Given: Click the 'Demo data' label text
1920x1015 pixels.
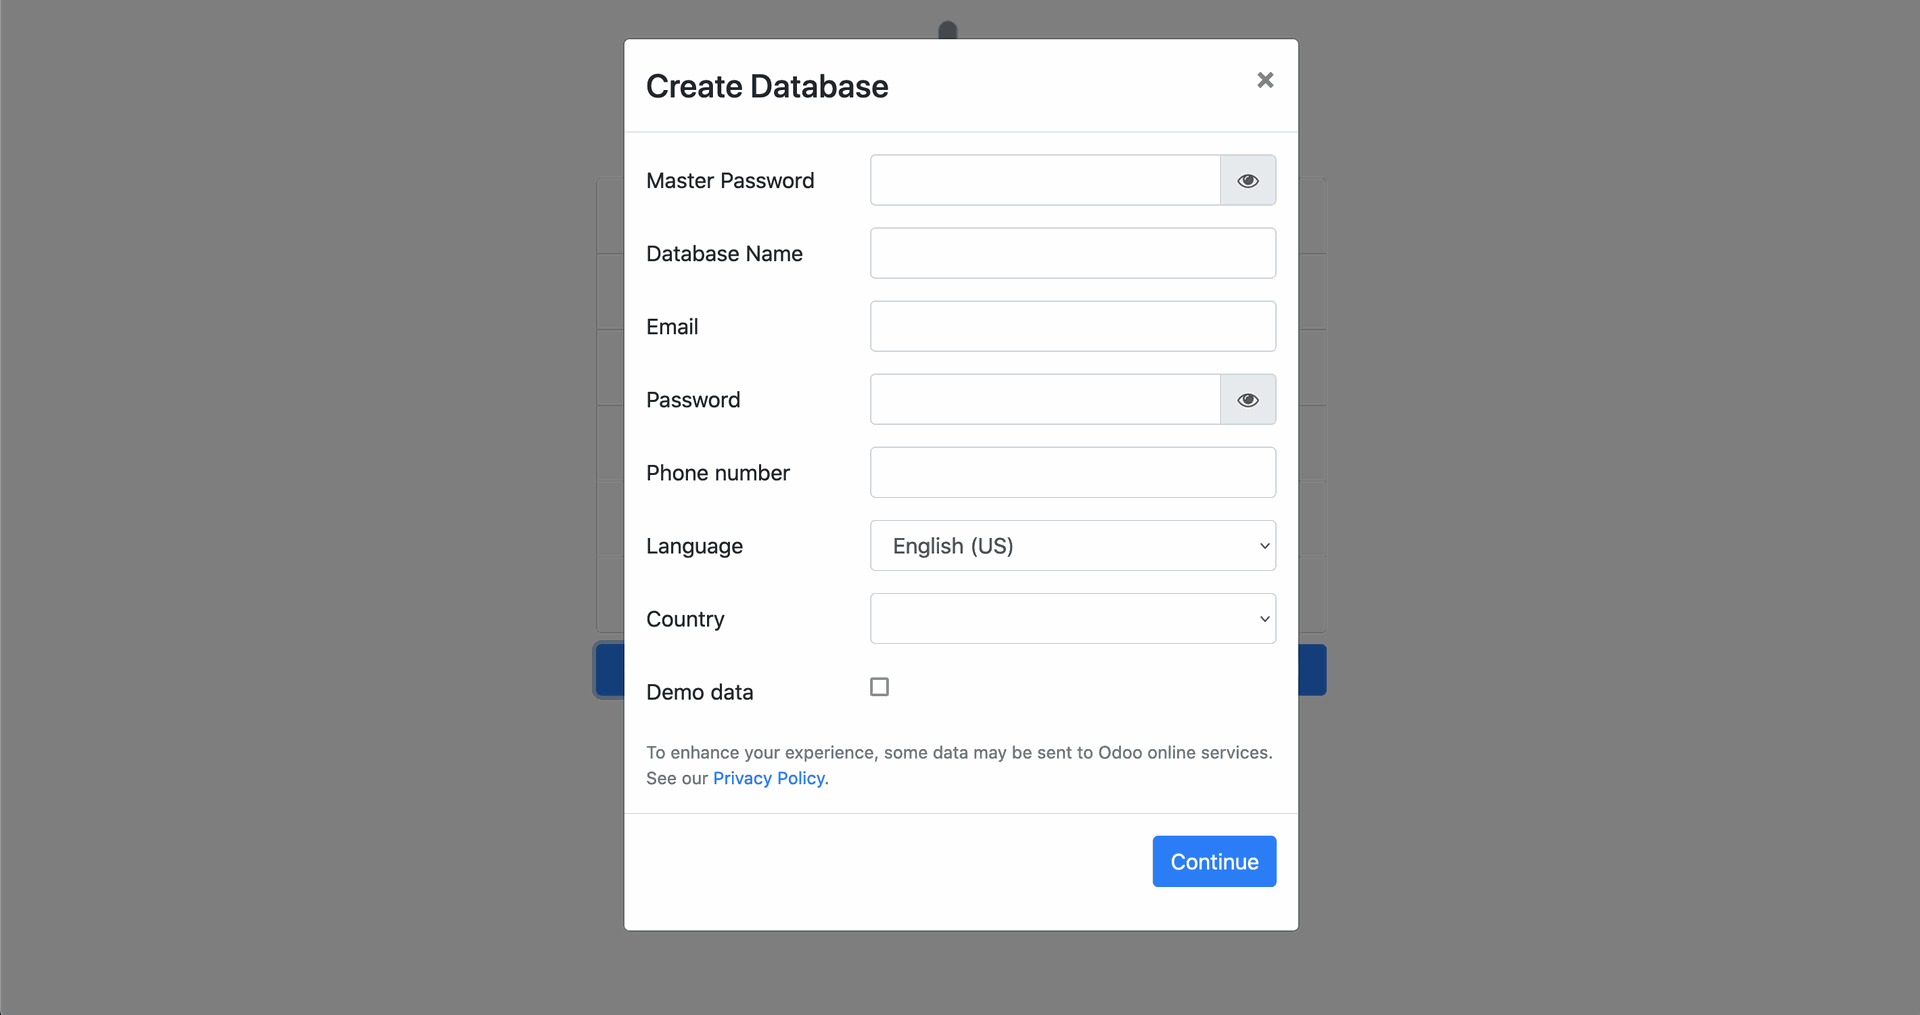Looking at the screenshot, I should tap(699, 692).
